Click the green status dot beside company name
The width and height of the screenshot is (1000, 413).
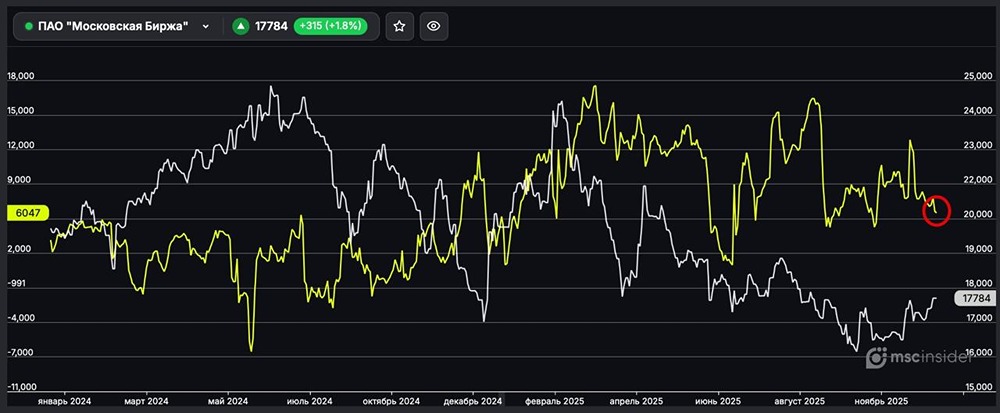tap(29, 27)
